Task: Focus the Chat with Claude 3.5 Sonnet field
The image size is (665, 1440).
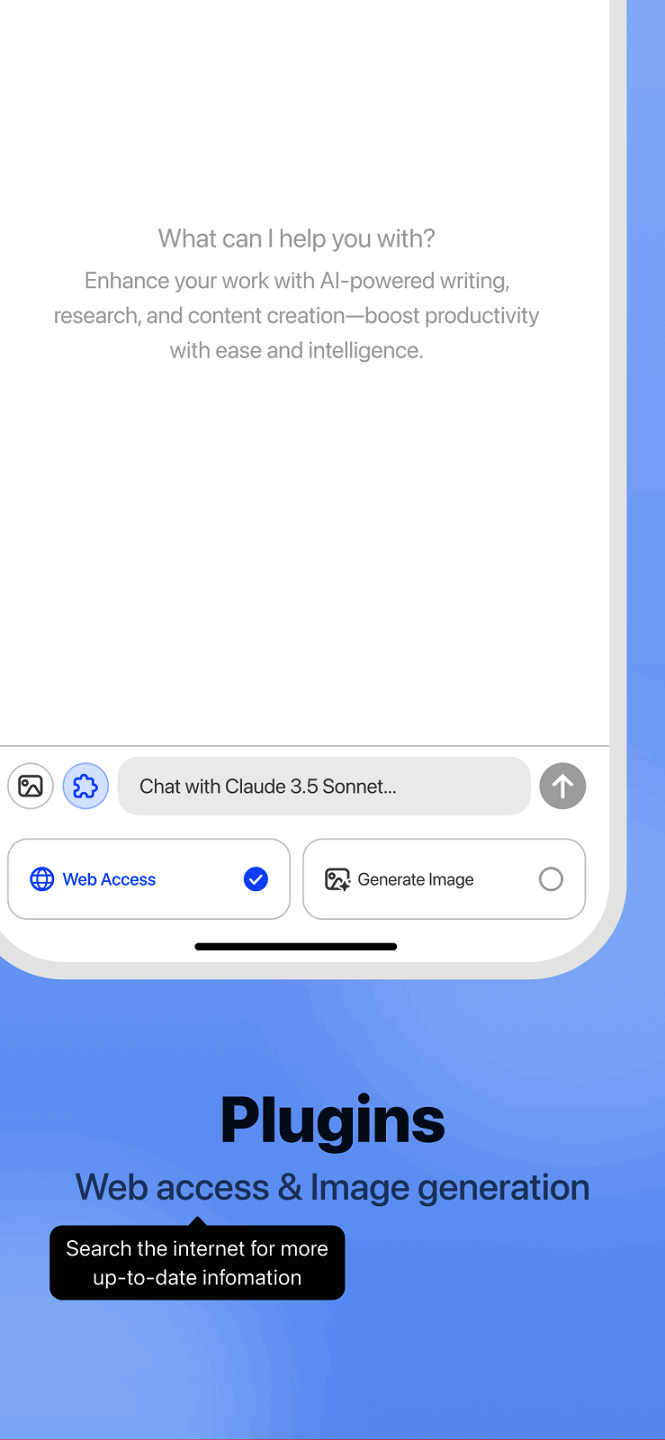Action: 324,786
